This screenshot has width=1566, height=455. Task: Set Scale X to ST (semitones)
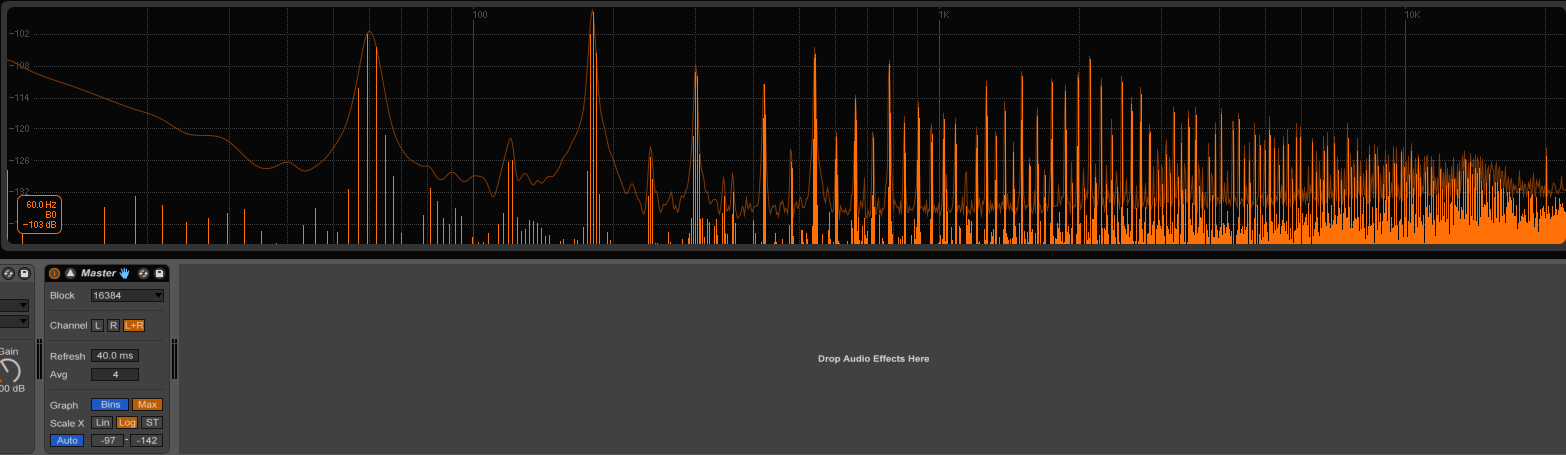[x=152, y=423]
